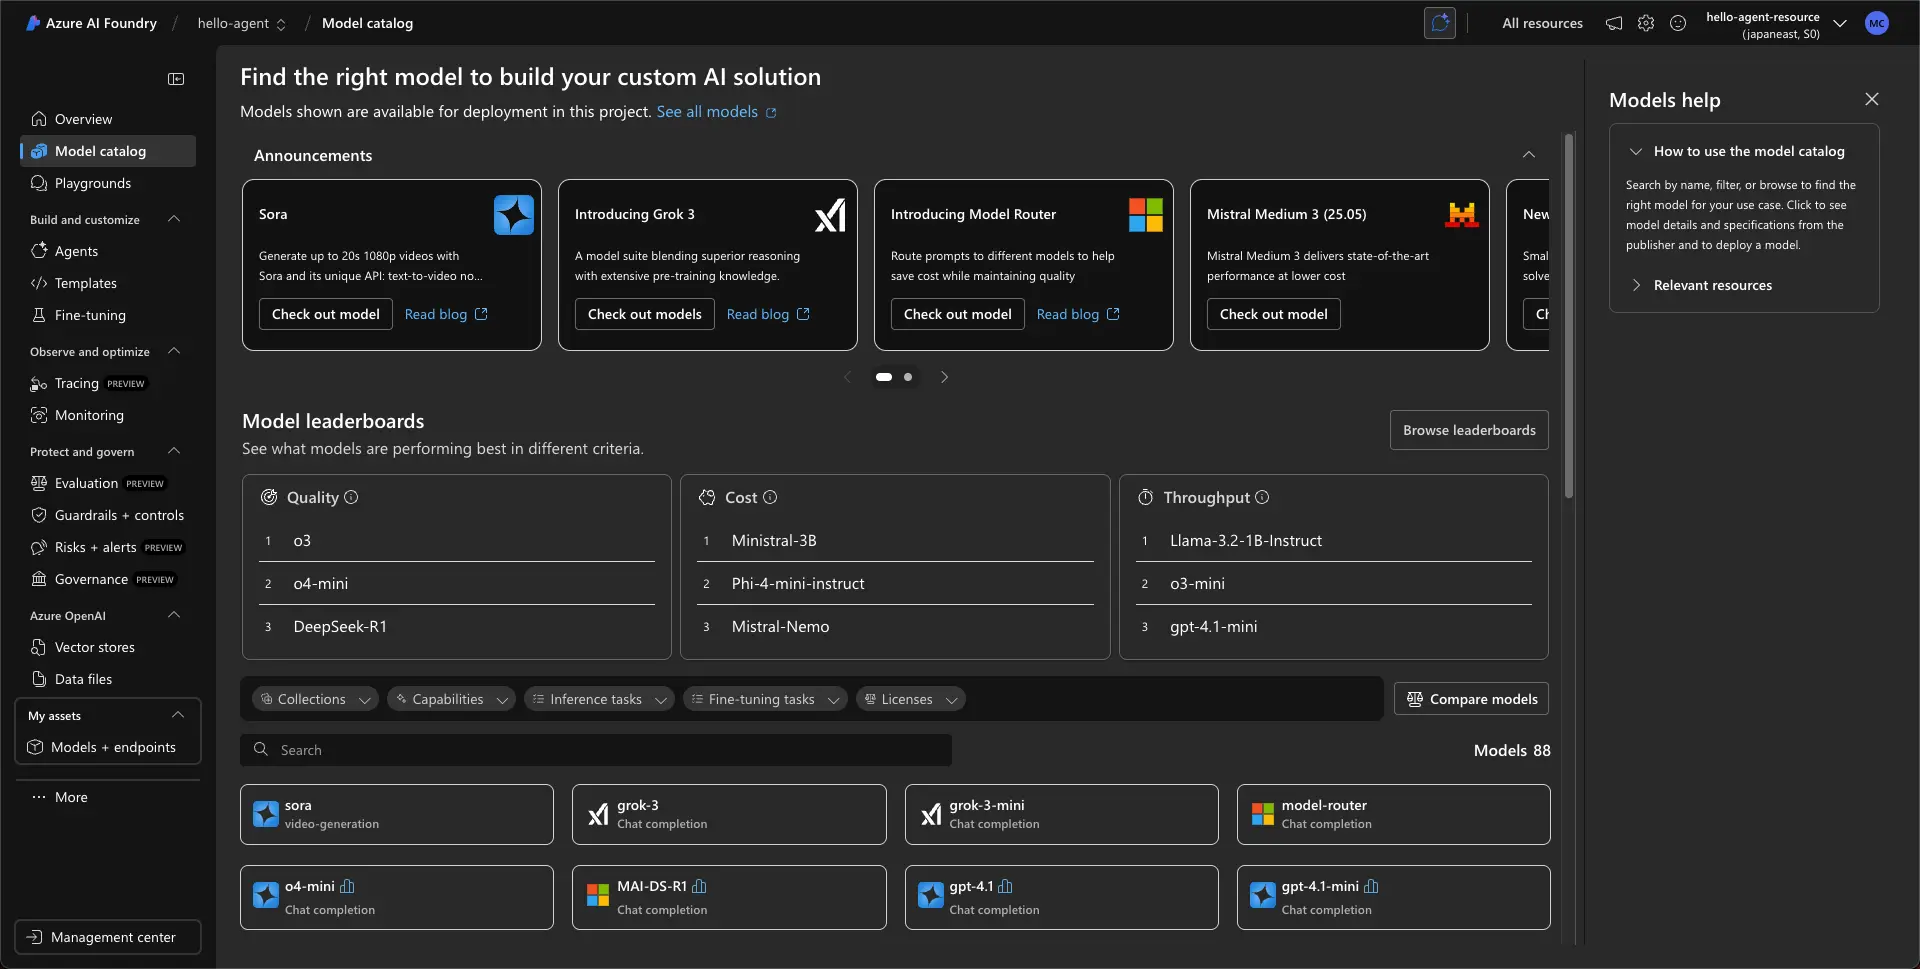The height and width of the screenshot is (969, 1920).
Task: Open Read blog link for Grok 3
Action: click(768, 314)
